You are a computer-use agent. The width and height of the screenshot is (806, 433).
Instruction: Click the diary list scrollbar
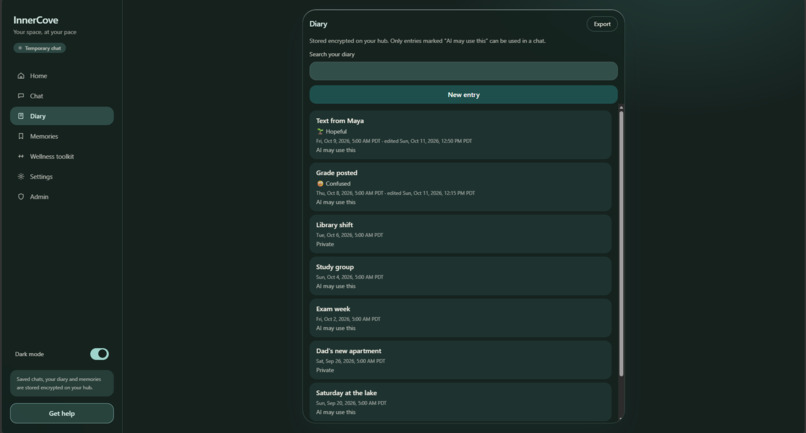click(621, 243)
